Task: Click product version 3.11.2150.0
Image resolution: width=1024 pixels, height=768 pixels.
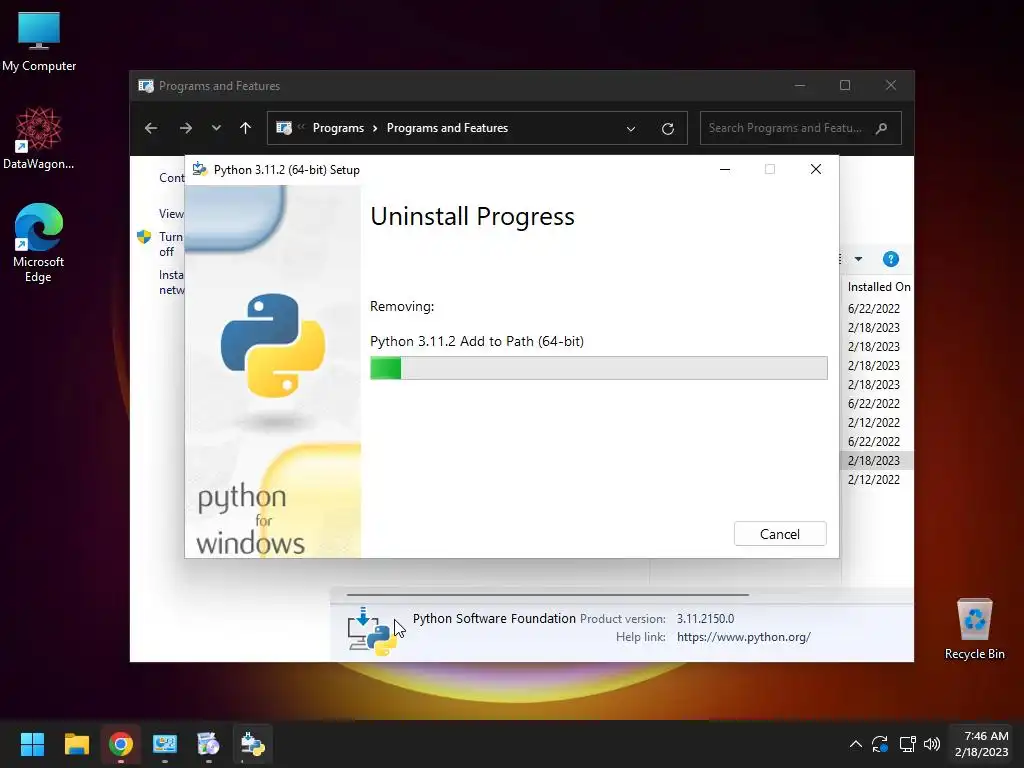Action: coord(705,618)
